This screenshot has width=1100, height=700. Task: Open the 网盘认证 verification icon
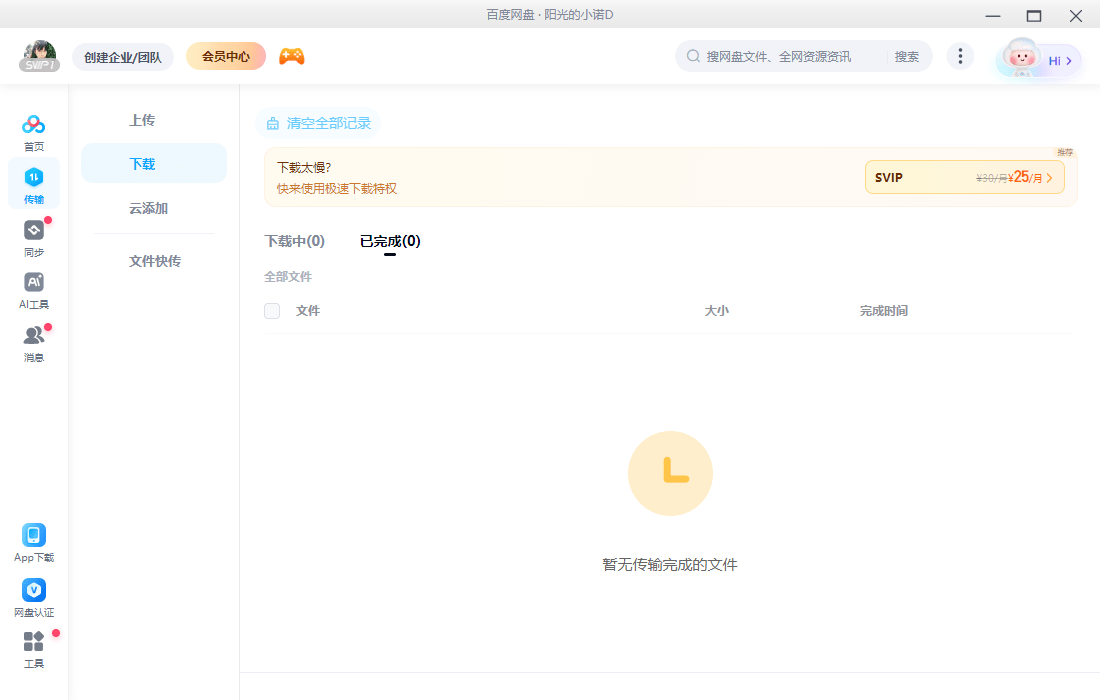[33, 590]
